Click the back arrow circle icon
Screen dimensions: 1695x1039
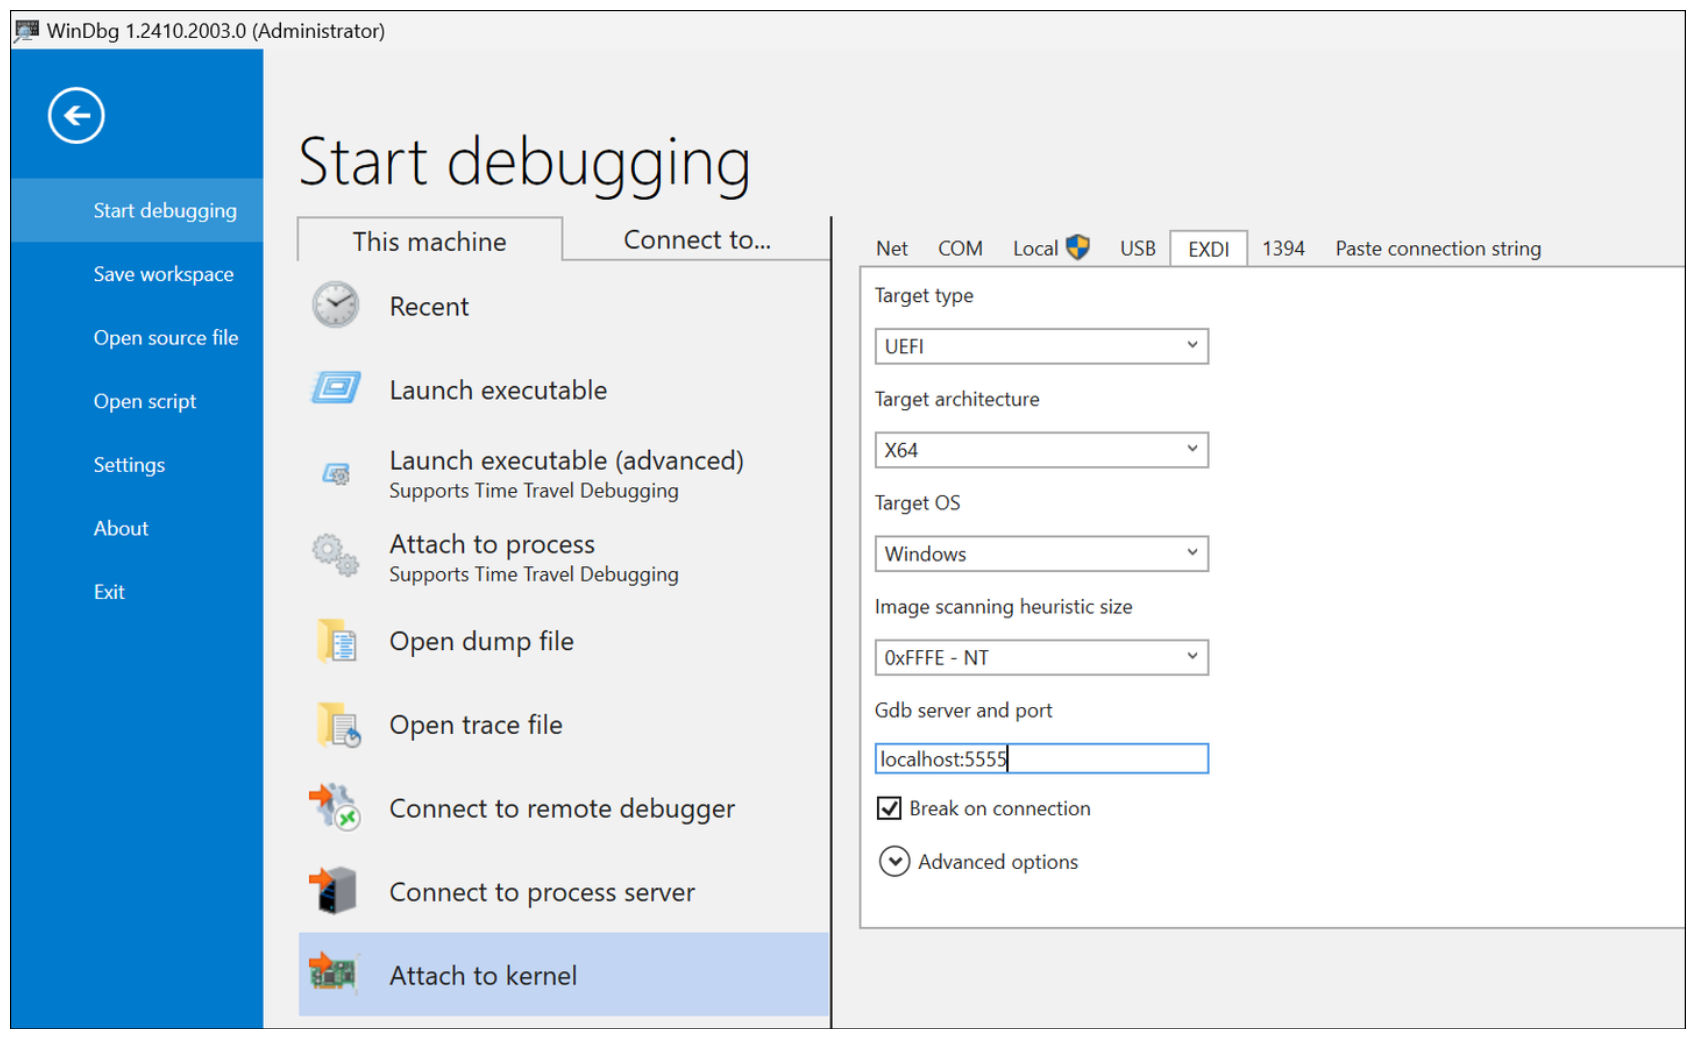76,116
